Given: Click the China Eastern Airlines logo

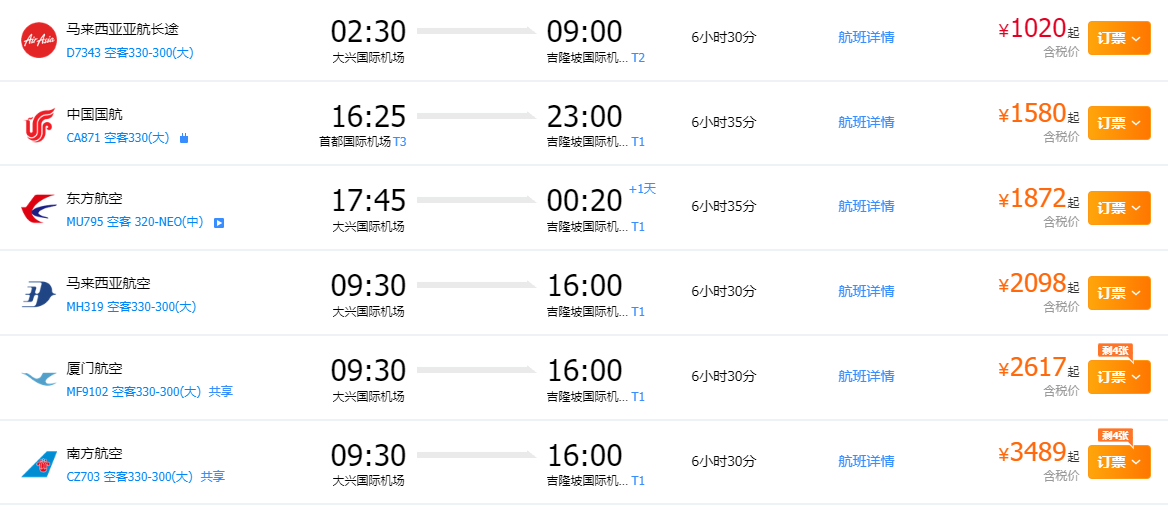Looking at the screenshot, I should [x=38, y=209].
